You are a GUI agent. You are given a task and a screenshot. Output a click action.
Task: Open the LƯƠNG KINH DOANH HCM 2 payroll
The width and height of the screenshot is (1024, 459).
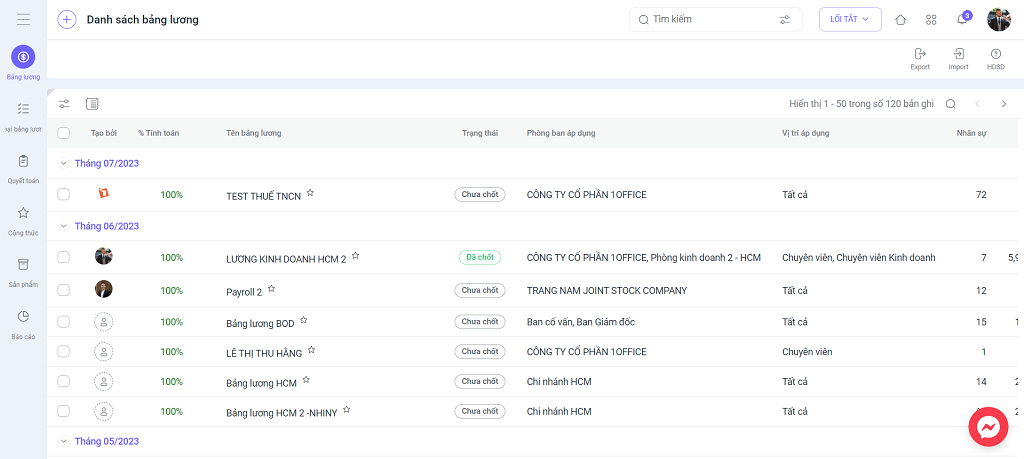coord(286,259)
